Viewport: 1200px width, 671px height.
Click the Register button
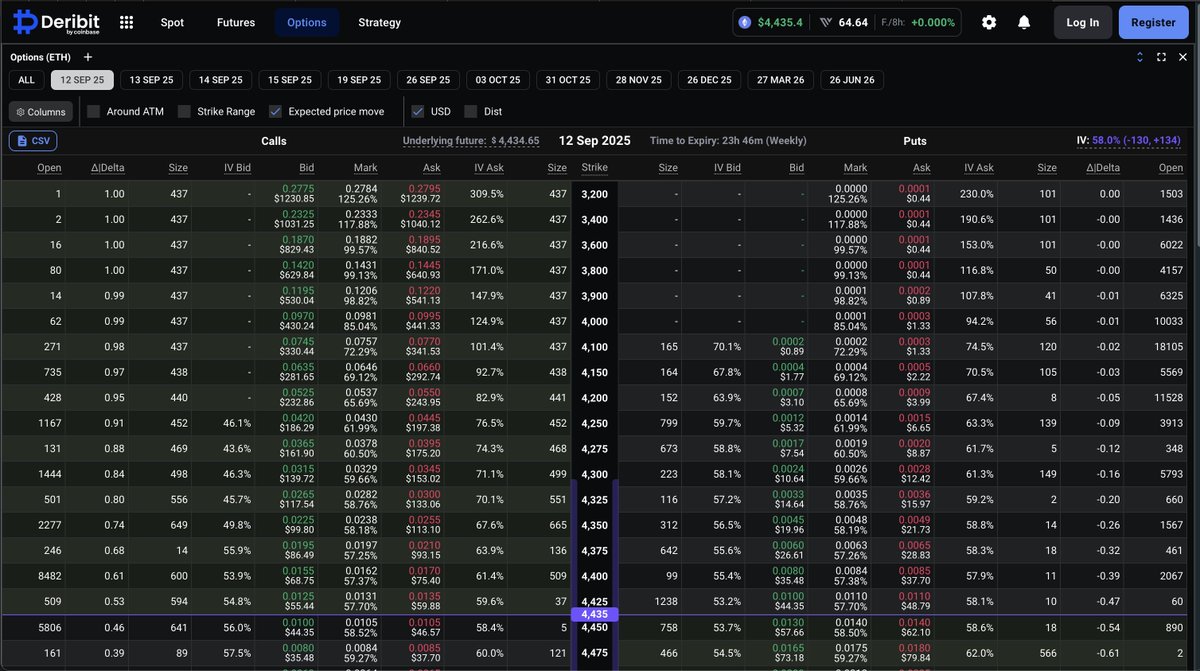coord(1153,21)
